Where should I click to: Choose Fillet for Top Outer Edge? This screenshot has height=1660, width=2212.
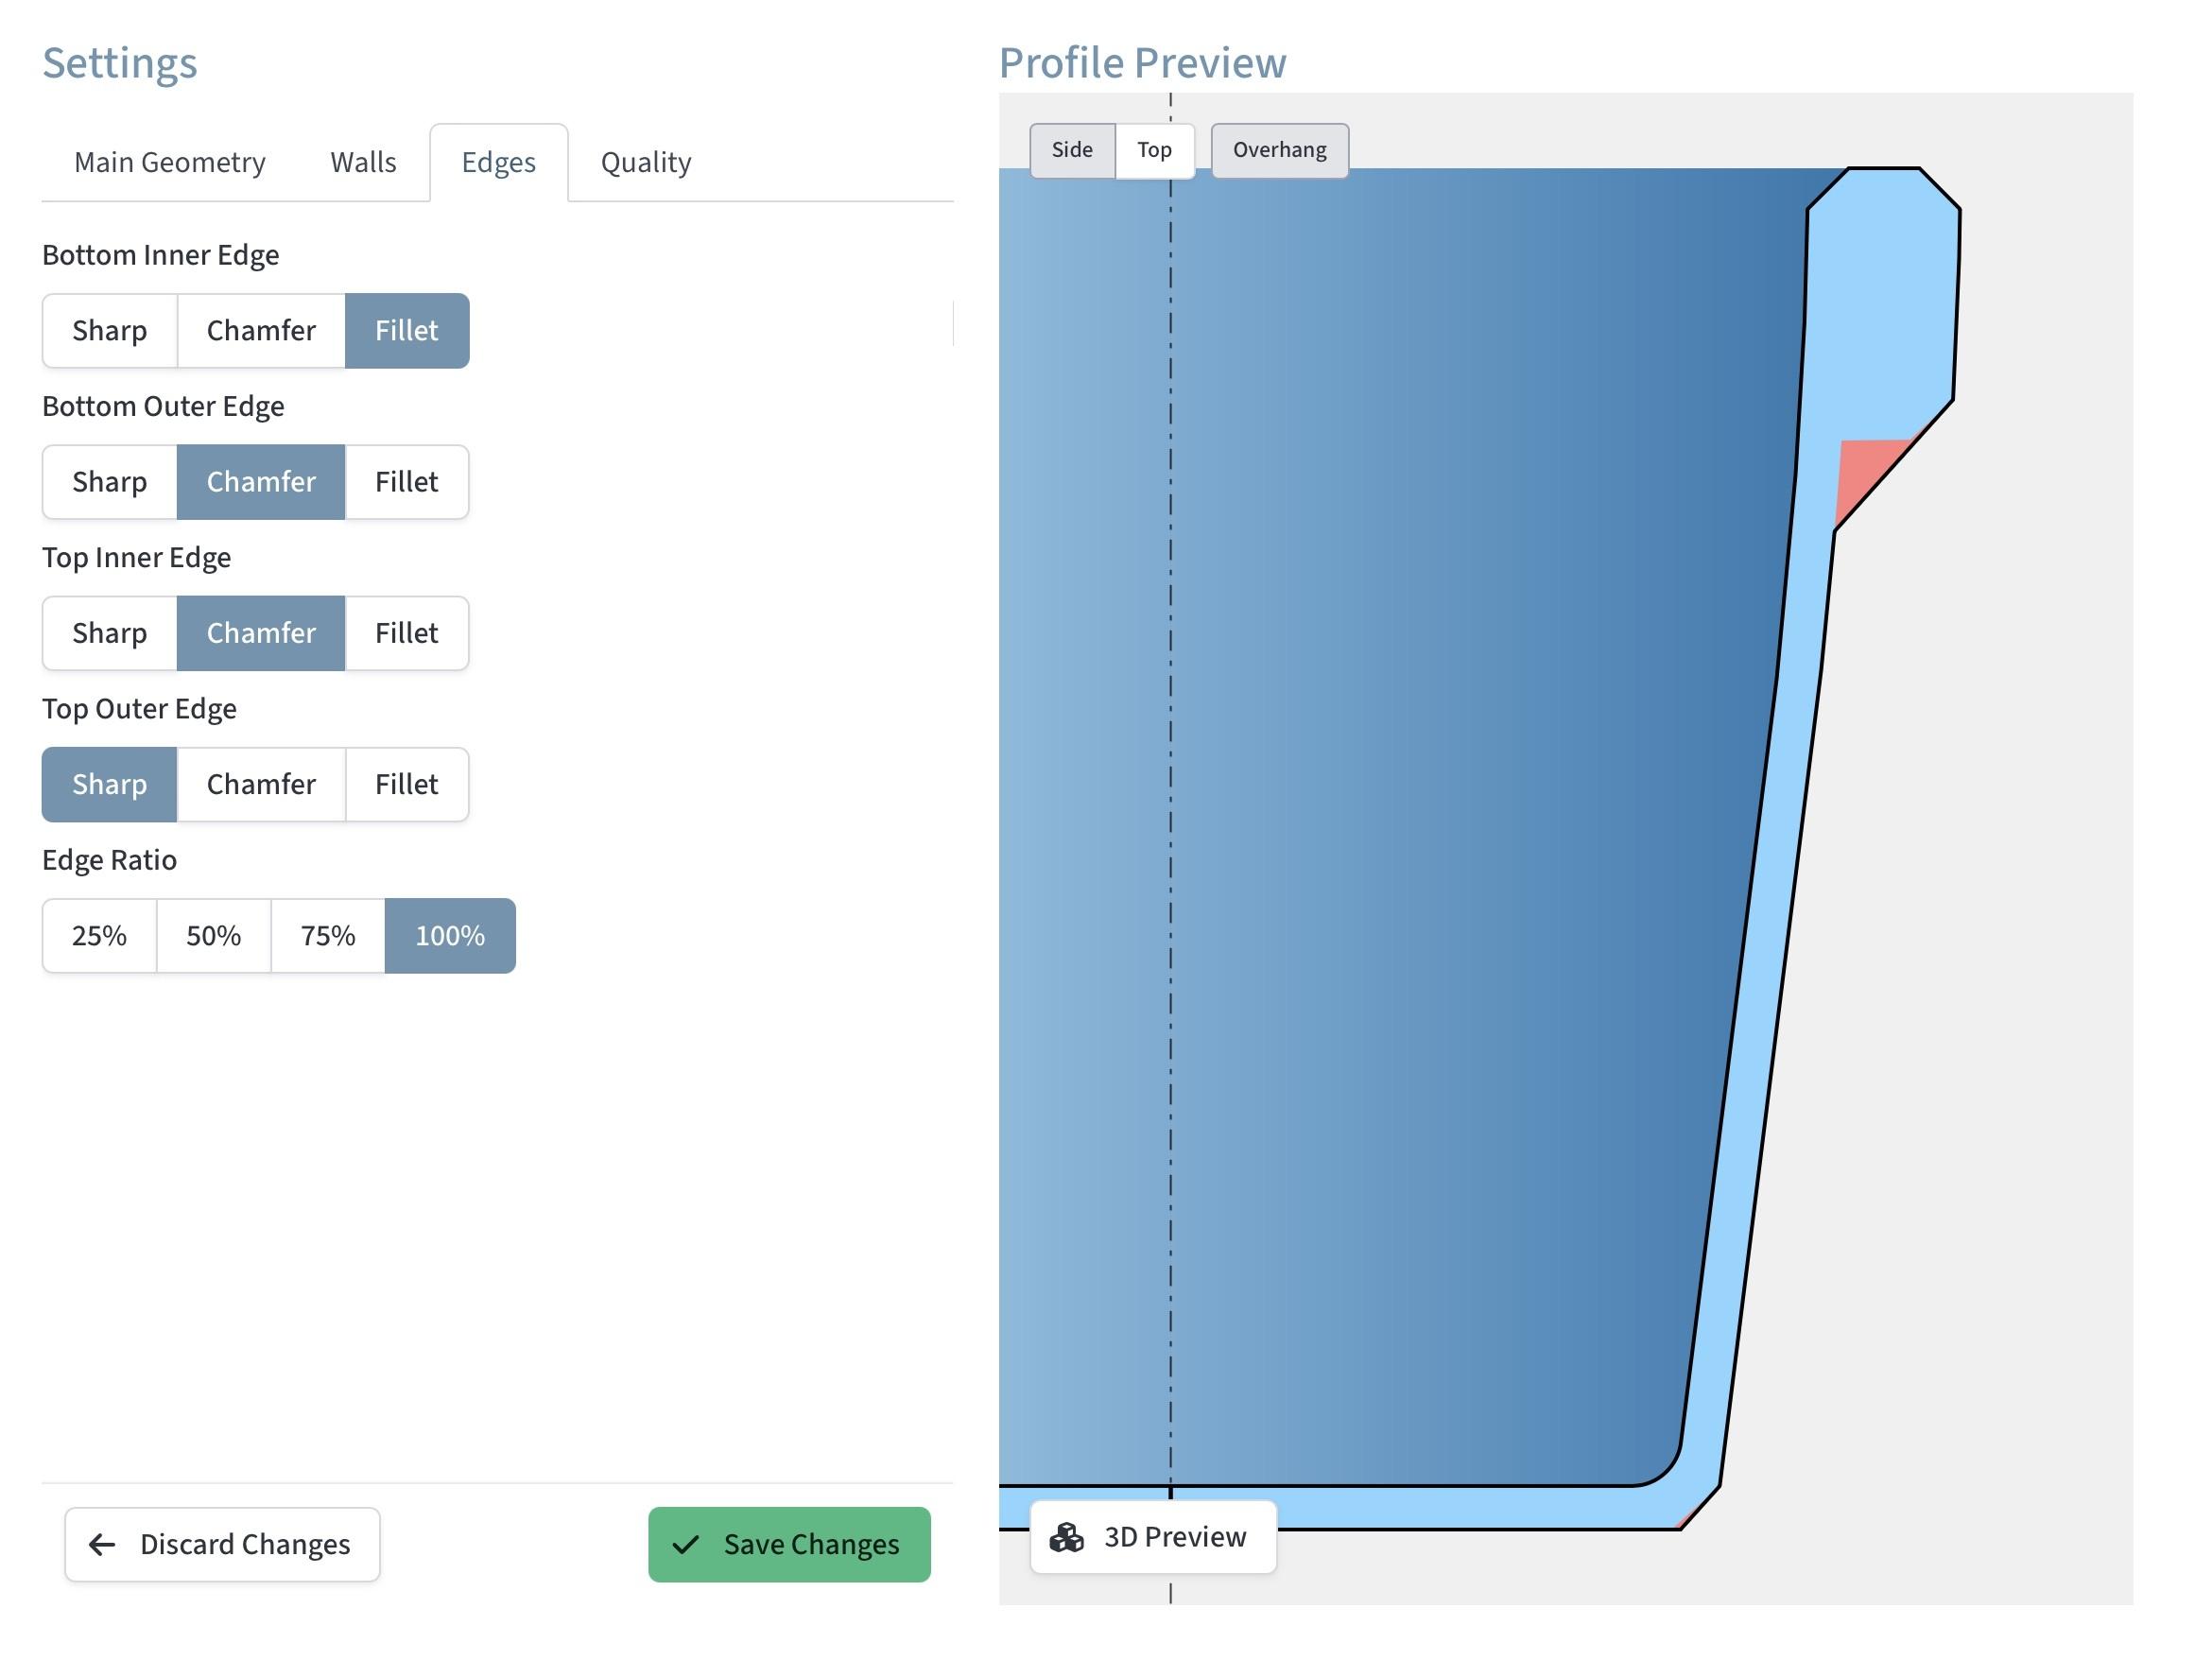click(407, 784)
